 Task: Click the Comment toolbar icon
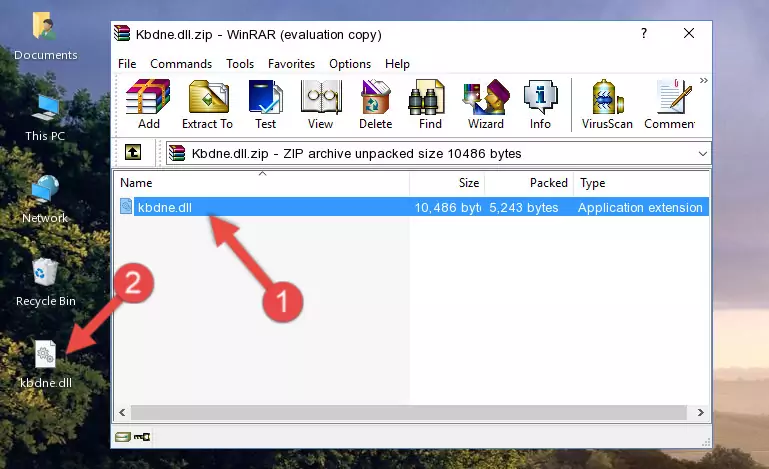pyautogui.click(x=670, y=104)
